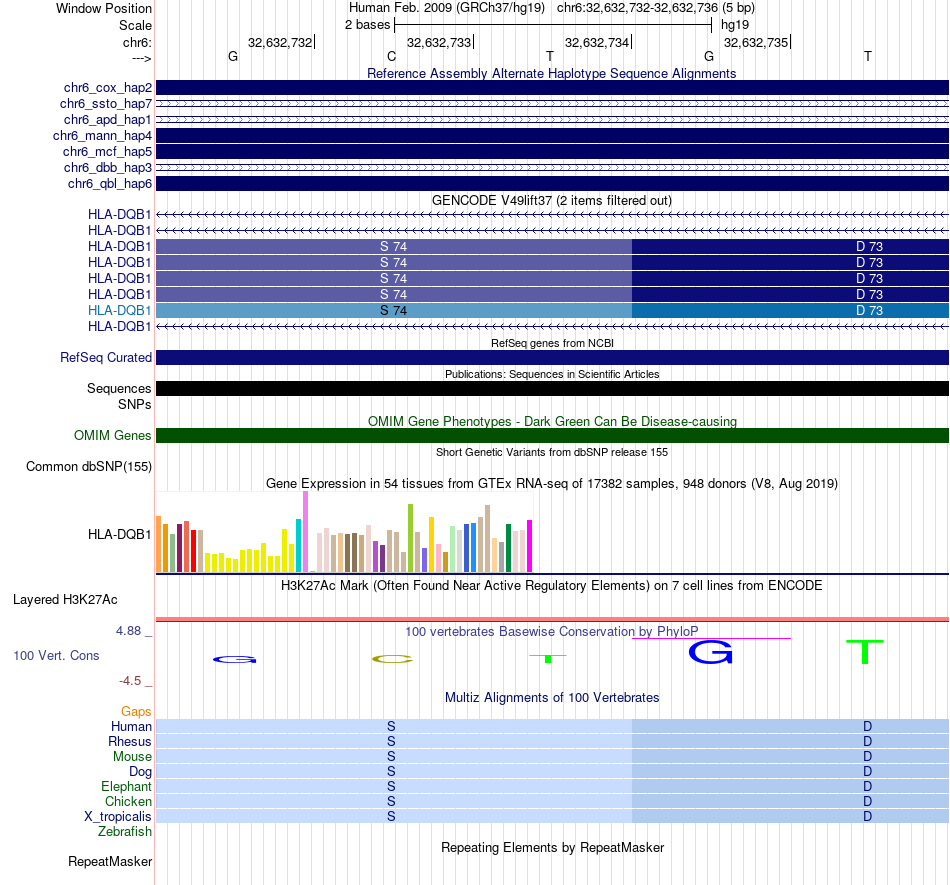
Task: Click the RepeatMasker track label
Action: click(x=110, y=861)
